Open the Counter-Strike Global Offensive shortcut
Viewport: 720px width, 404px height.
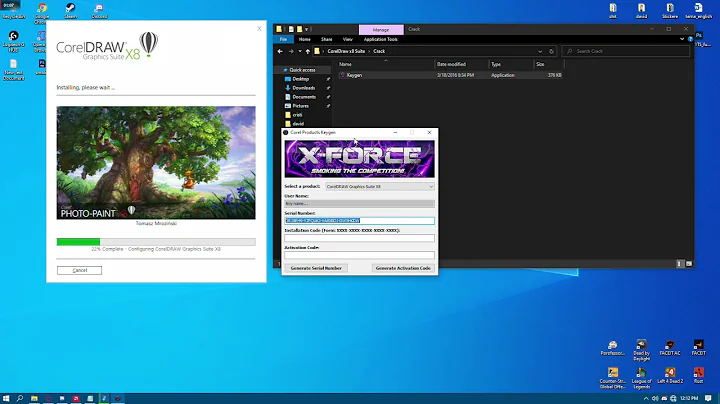click(613, 378)
